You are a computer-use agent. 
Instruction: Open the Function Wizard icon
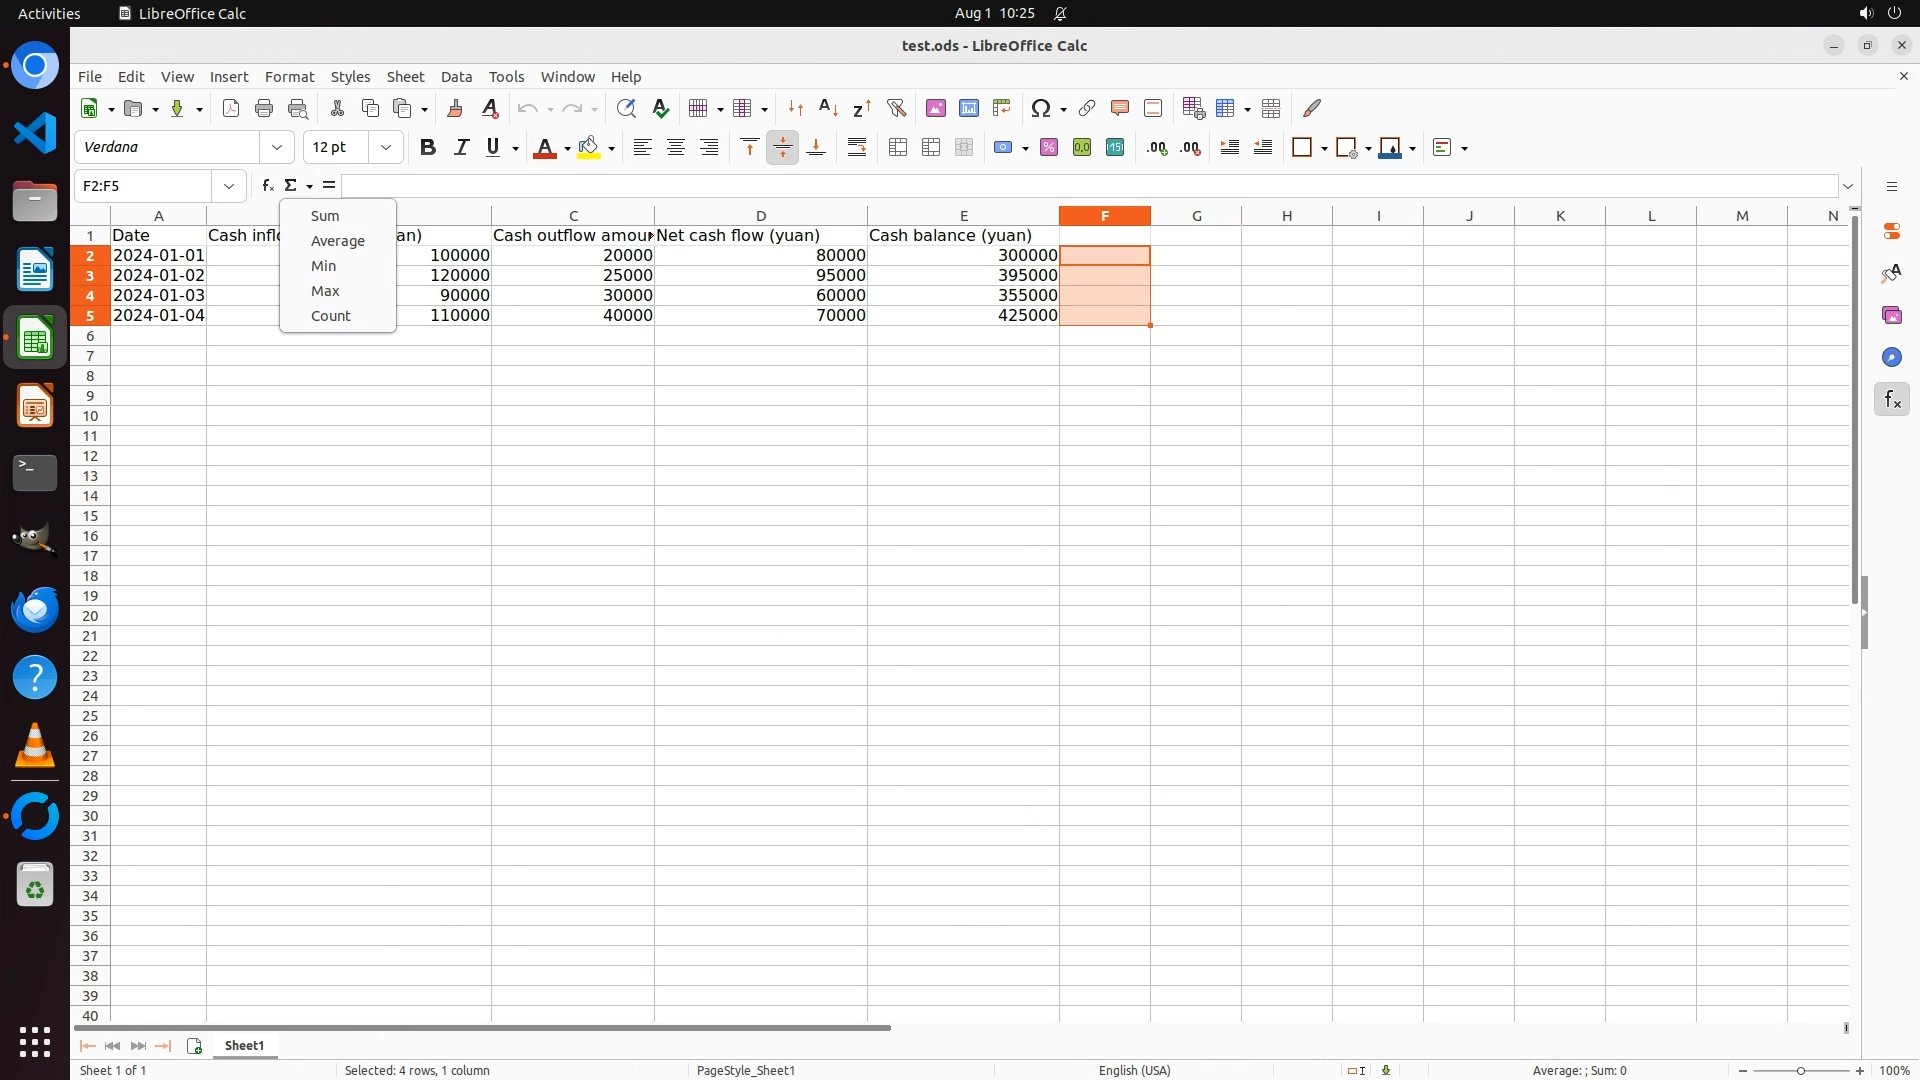click(x=267, y=186)
